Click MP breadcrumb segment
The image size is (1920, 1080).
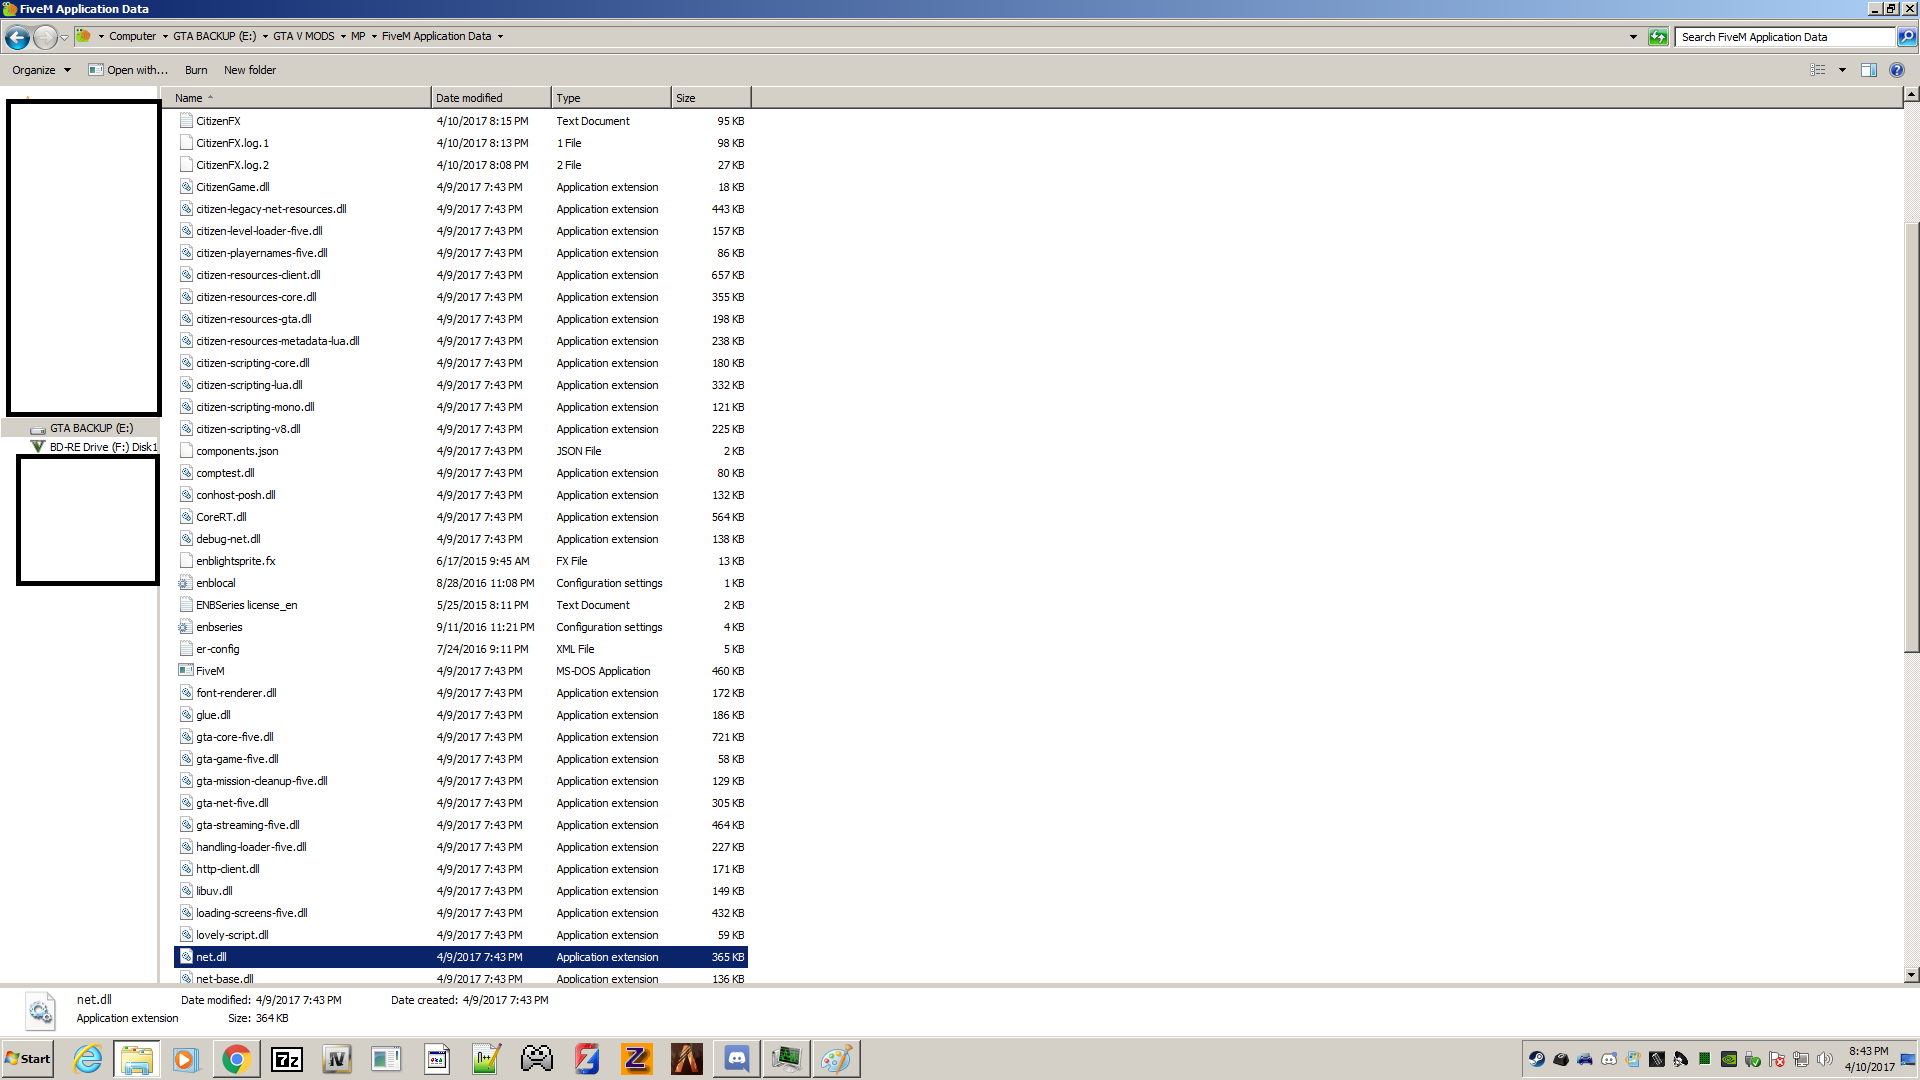(358, 37)
